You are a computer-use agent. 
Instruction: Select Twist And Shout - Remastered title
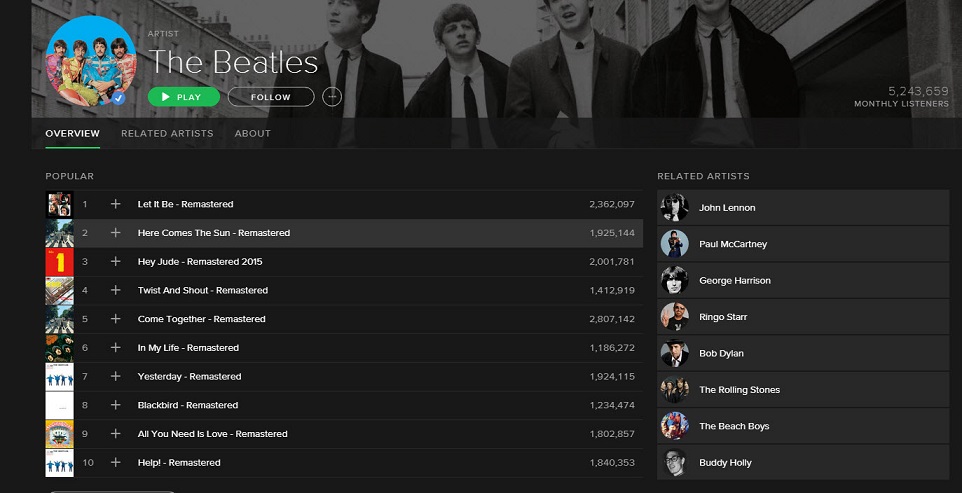(x=202, y=290)
